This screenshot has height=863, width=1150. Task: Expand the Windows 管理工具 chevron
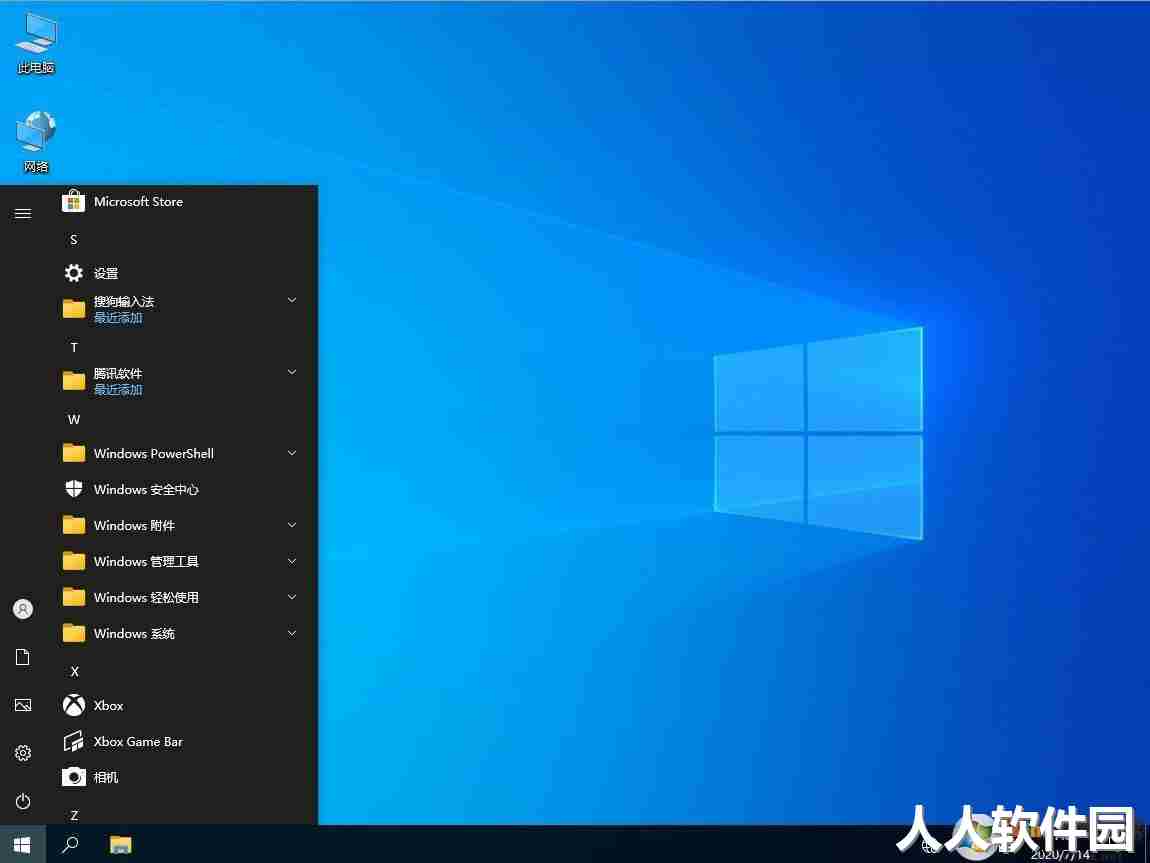(292, 561)
